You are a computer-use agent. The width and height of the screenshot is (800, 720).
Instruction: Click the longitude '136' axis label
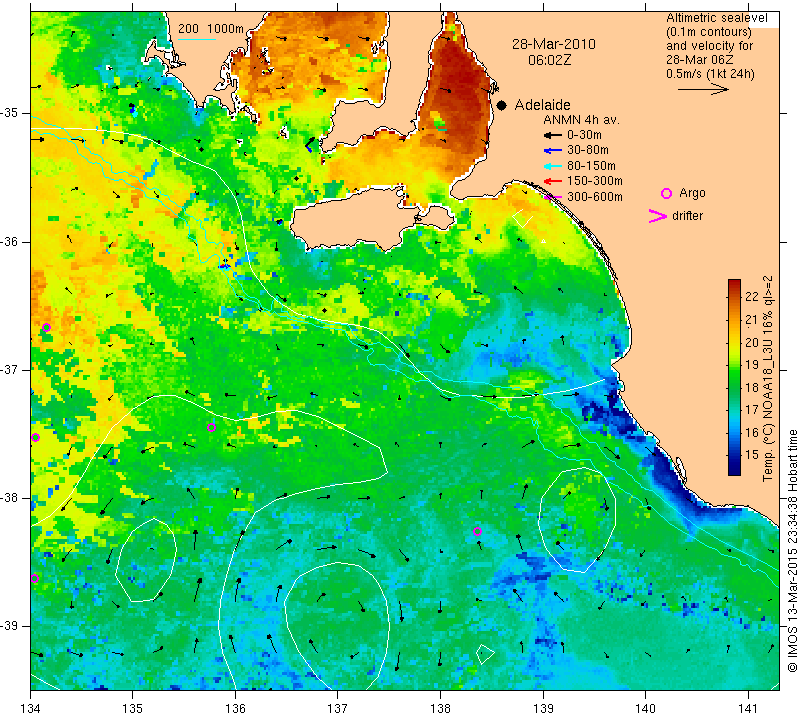(x=235, y=709)
